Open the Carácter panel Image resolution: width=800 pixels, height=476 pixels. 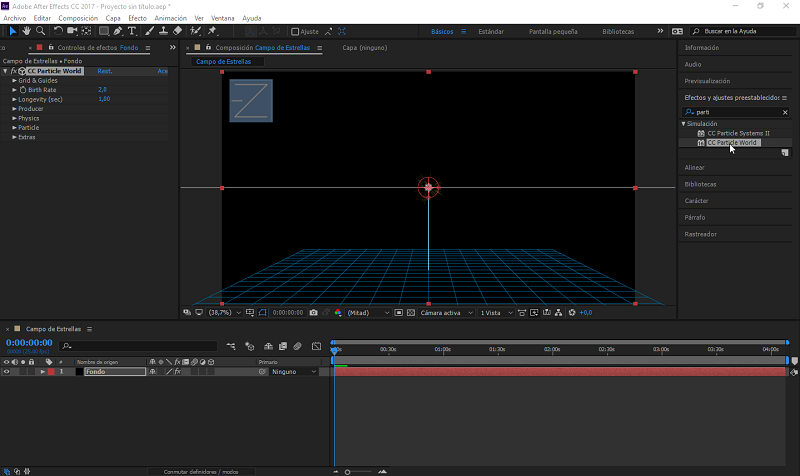click(696, 201)
